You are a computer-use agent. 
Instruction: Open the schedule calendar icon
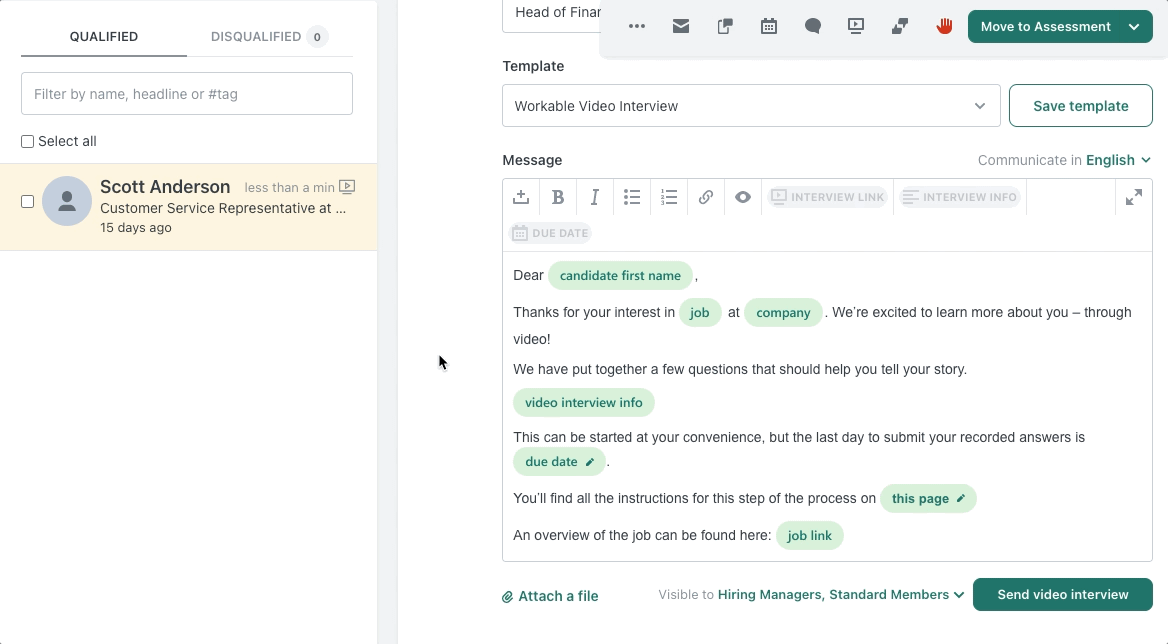click(x=769, y=26)
